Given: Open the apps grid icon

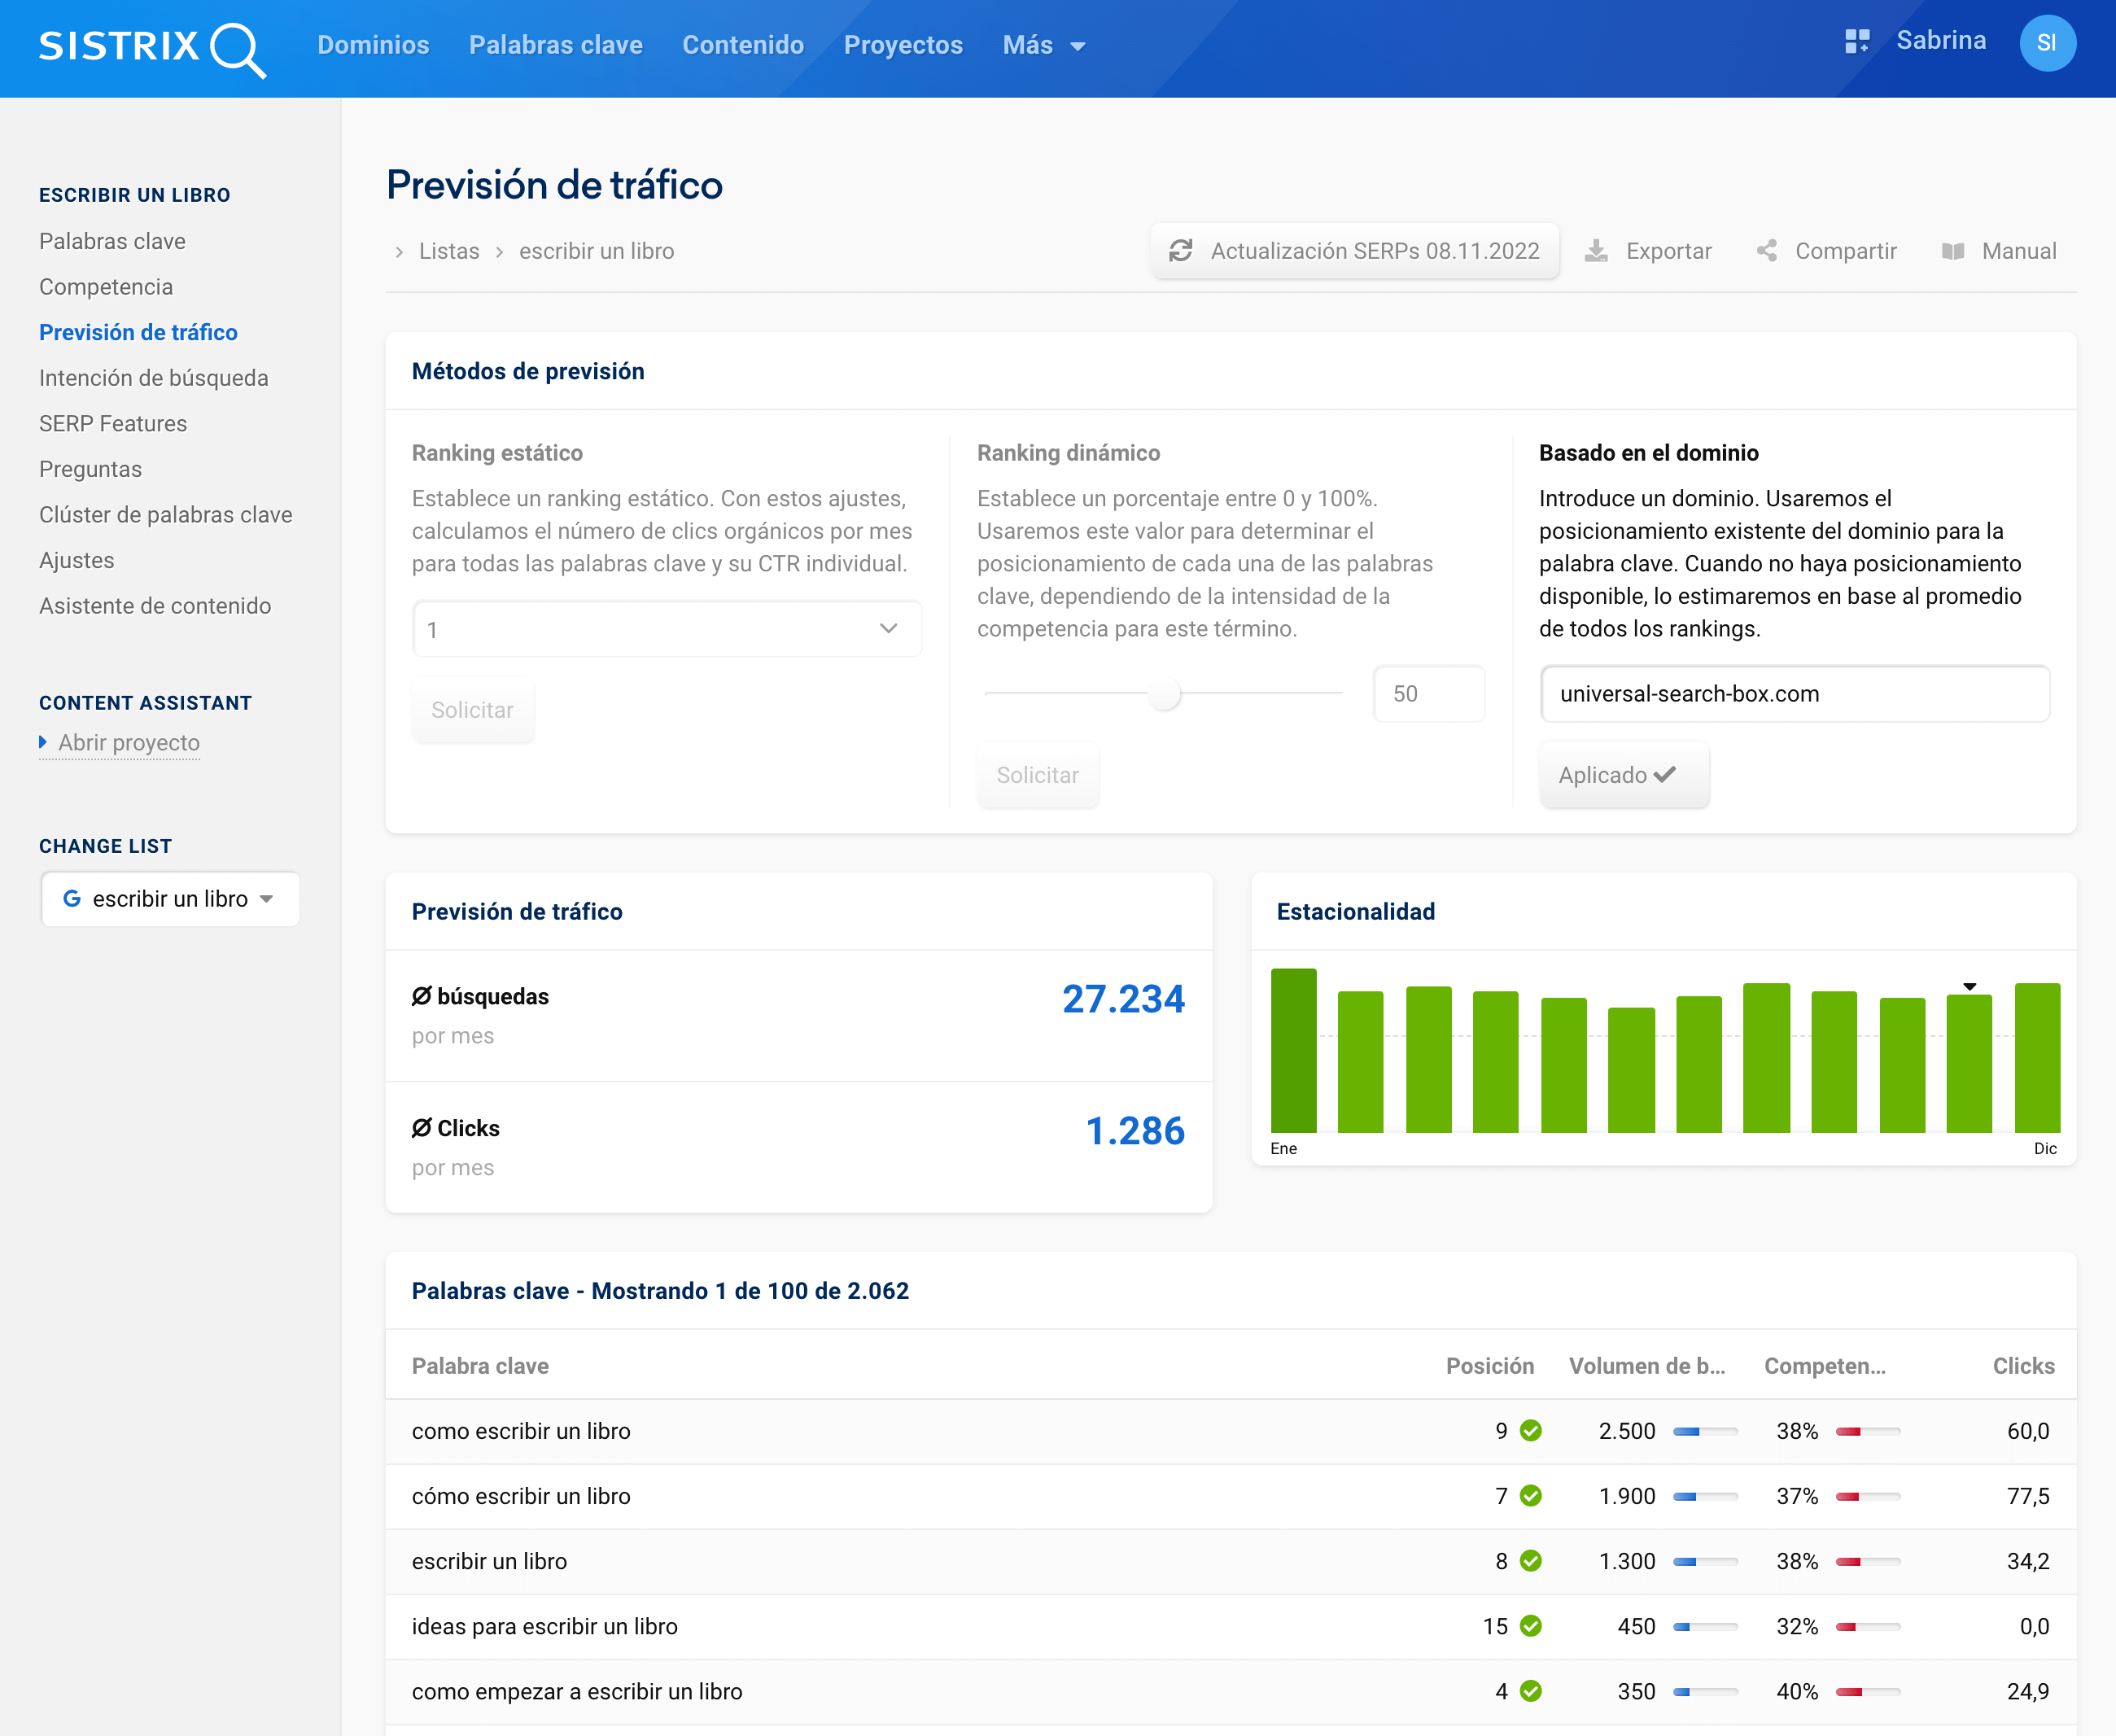Looking at the screenshot, I should 1856,41.
